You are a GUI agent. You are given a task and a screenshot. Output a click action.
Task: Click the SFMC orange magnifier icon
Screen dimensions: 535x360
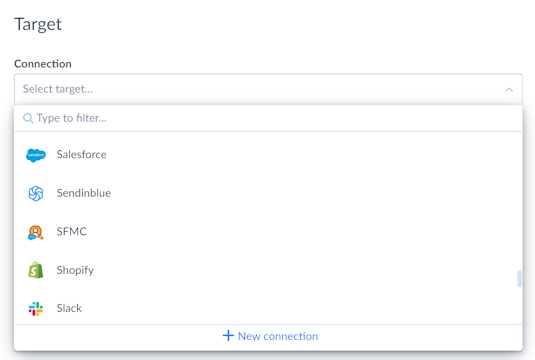[35, 232]
